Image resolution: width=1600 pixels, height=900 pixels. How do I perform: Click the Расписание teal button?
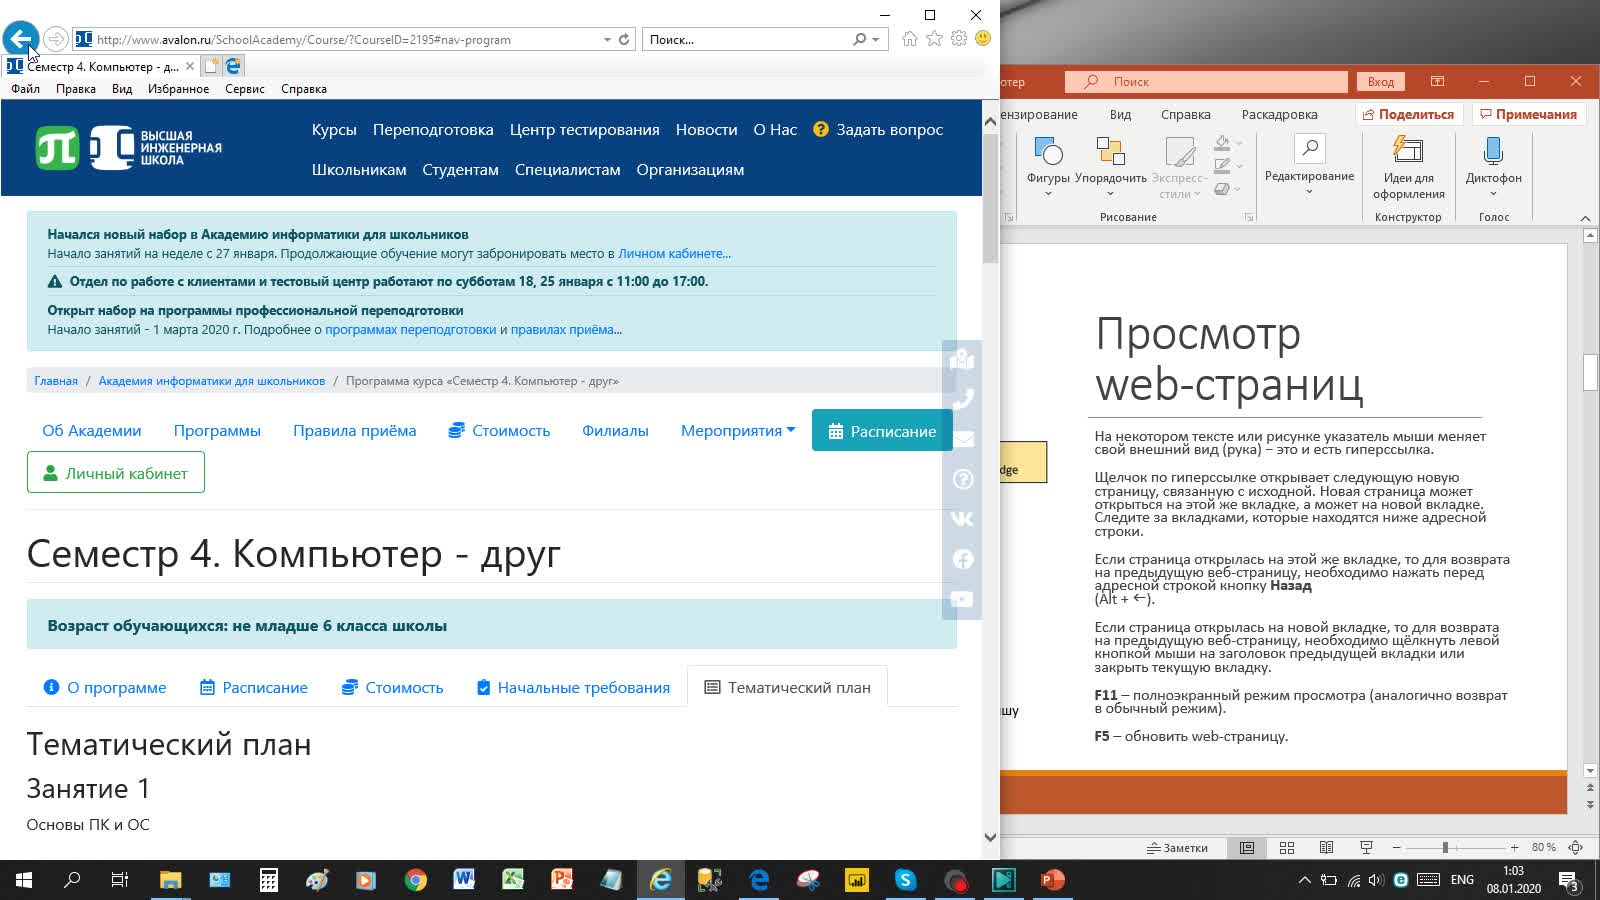point(882,431)
